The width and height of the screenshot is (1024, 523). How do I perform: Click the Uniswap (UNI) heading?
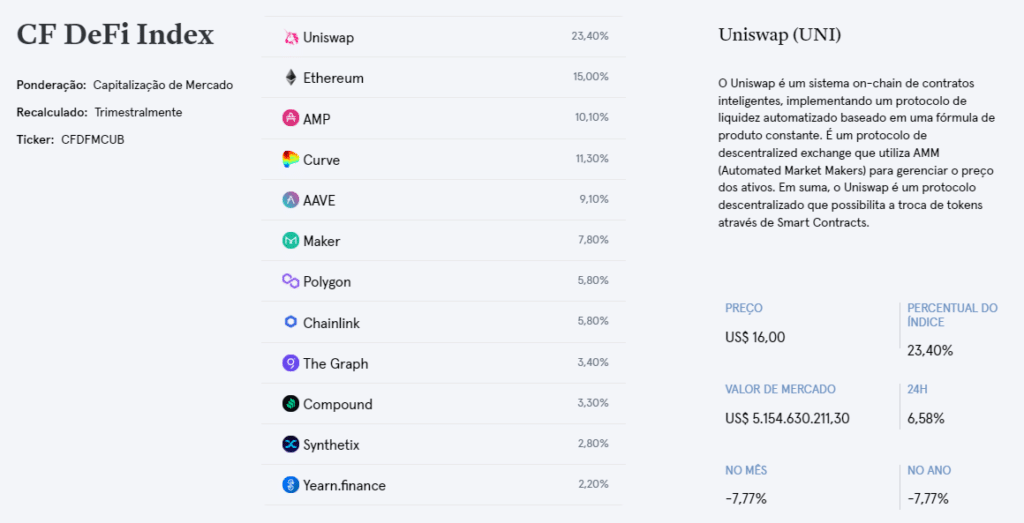pos(779,35)
